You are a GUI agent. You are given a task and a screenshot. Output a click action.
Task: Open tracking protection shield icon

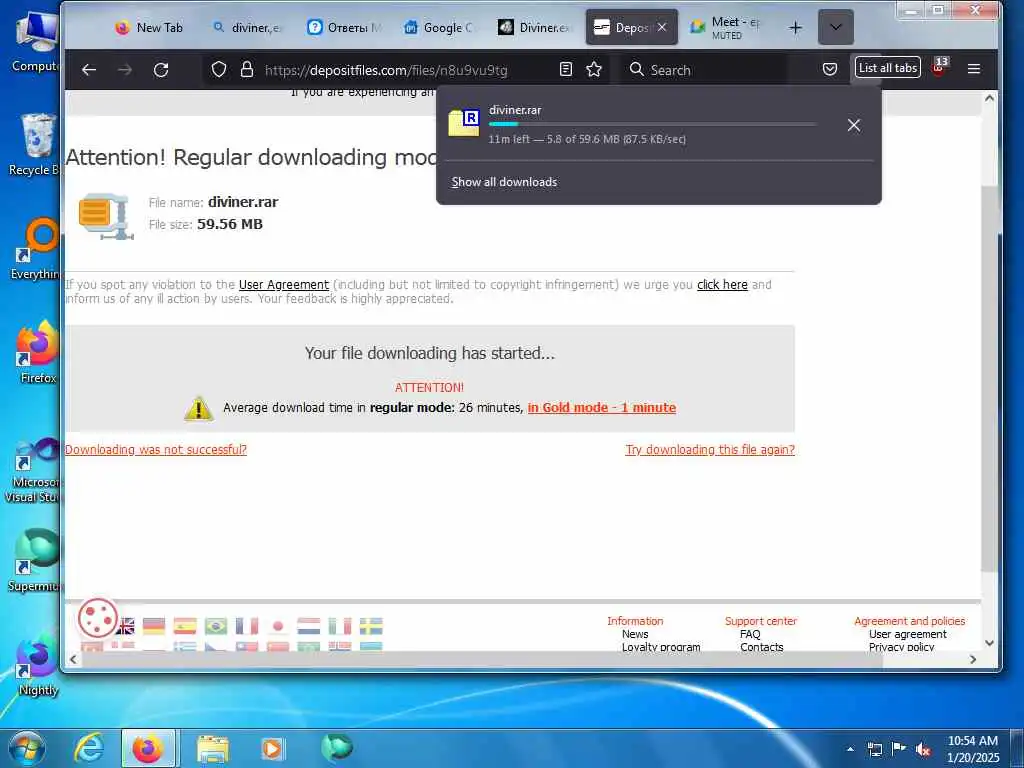click(x=219, y=70)
